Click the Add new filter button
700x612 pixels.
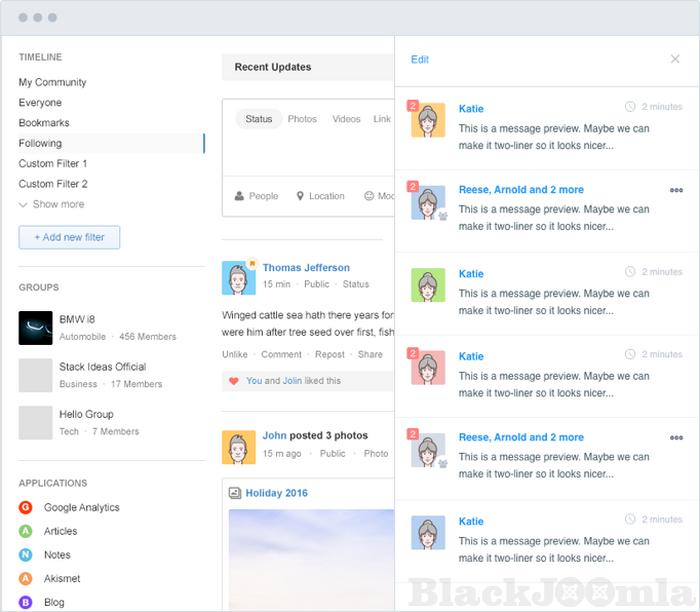[x=69, y=237]
